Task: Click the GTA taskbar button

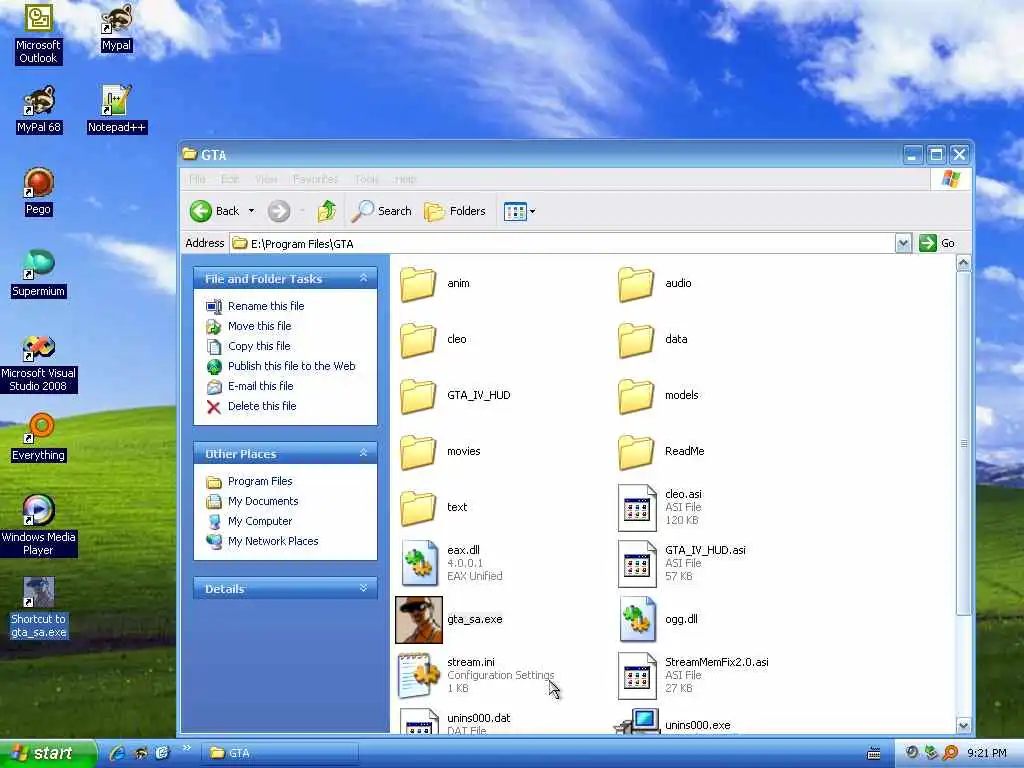Action: (x=280, y=754)
